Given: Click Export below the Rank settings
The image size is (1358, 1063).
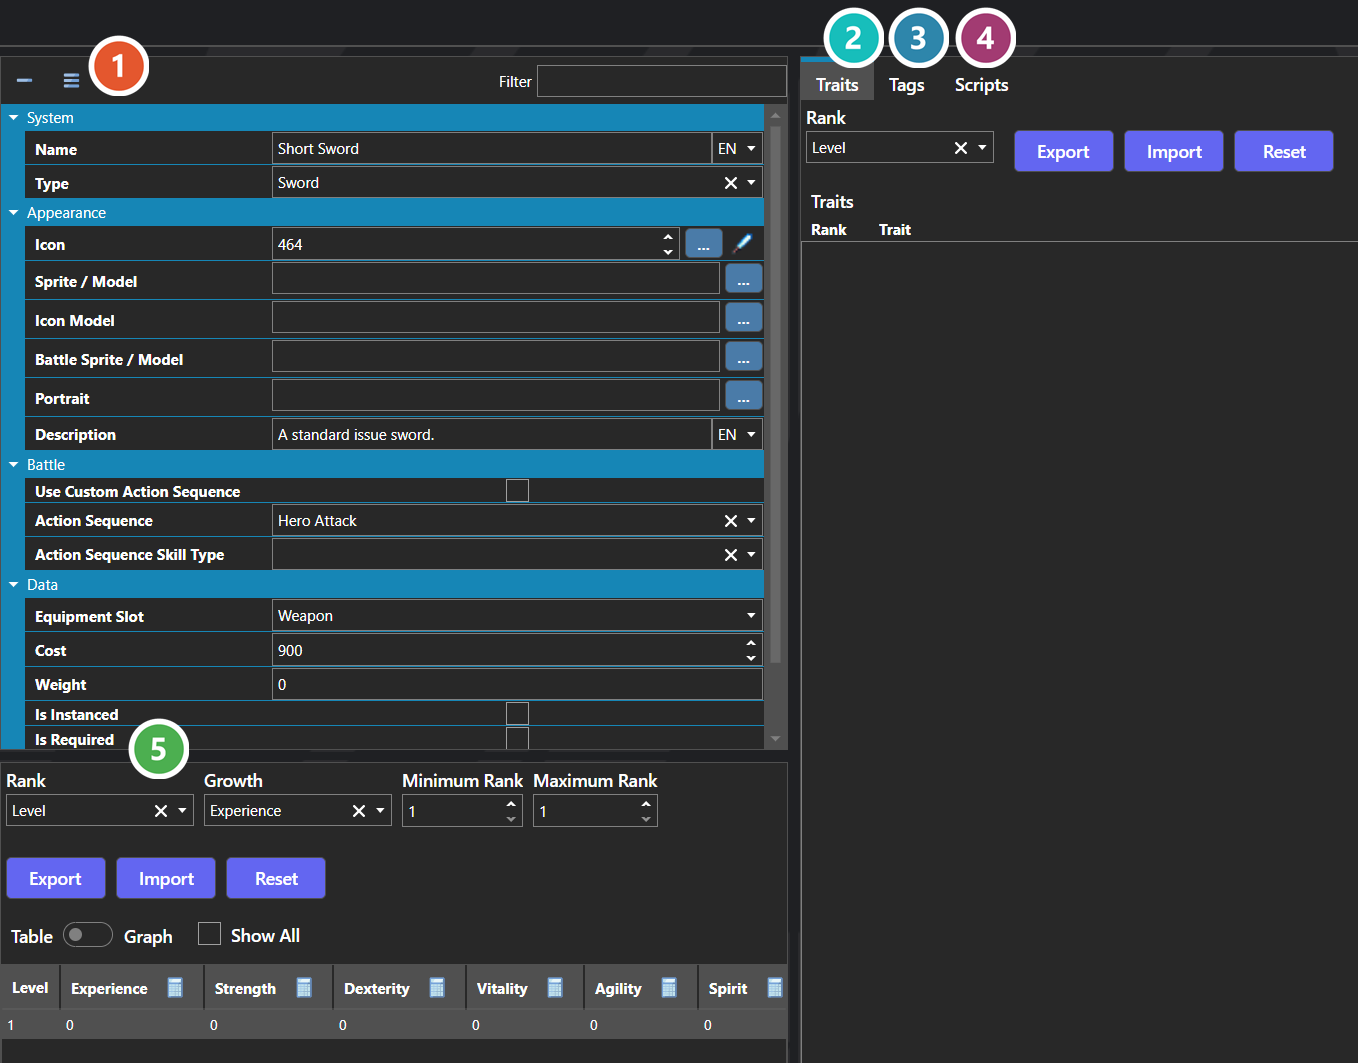Looking at the screenshot, I should click(56, 878).
